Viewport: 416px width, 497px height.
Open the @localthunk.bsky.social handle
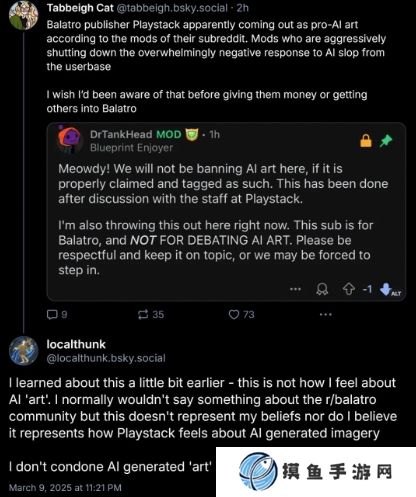pyautogui.click(x=106, y=358)
